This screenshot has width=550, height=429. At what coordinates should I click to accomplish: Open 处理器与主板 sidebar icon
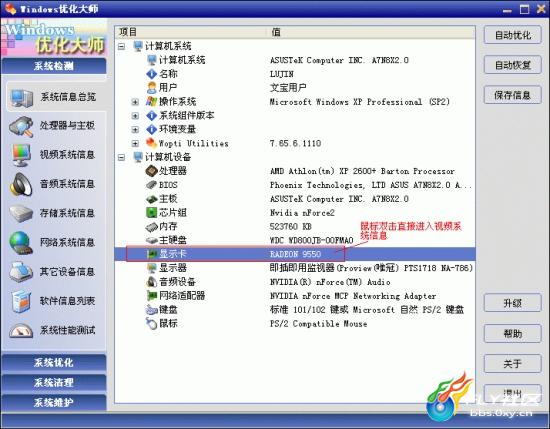click(21, 126)
